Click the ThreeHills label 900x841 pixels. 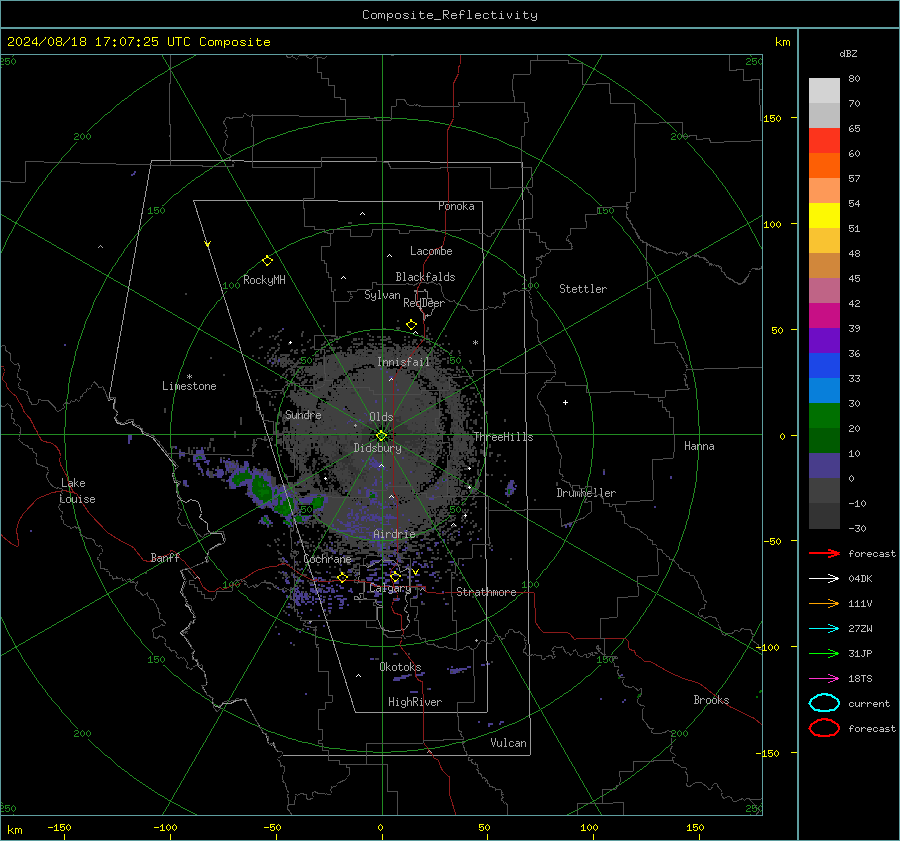point(503,437)
